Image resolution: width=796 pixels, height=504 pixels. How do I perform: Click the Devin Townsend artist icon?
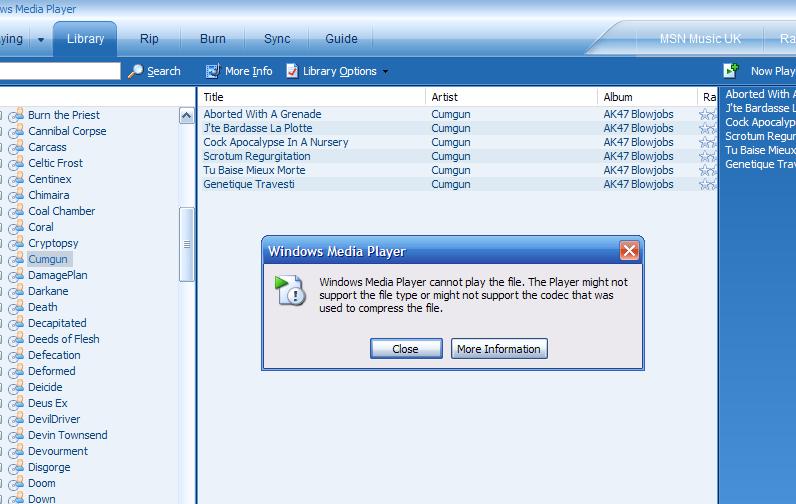[x=16, y=435]
